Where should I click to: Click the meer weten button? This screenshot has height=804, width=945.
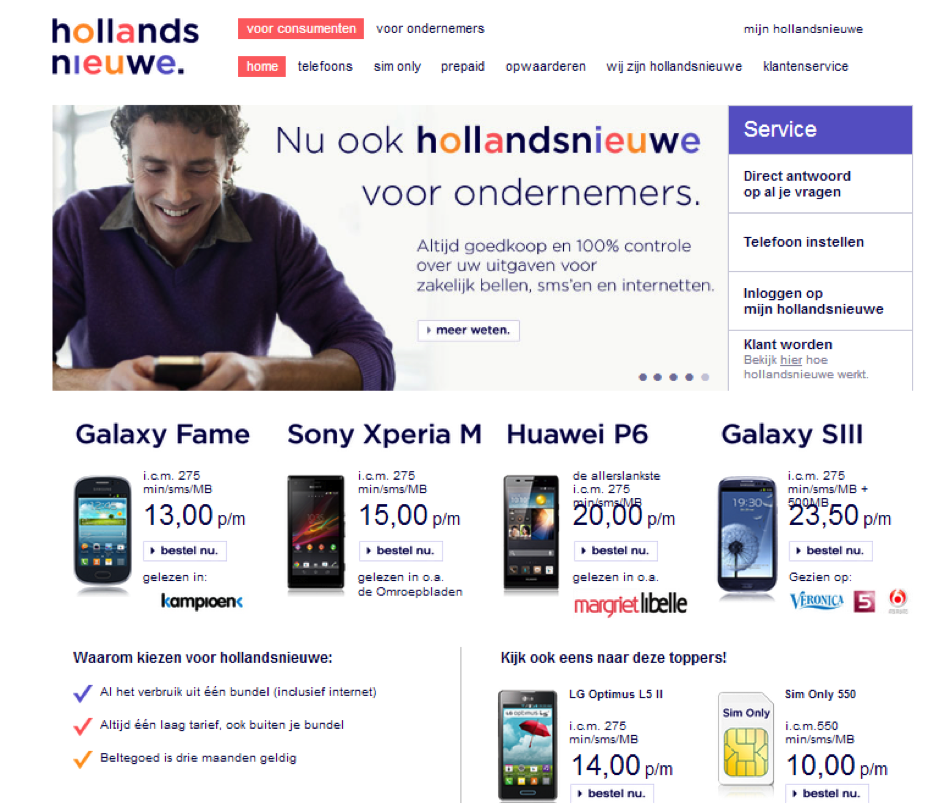coord(468,330)
